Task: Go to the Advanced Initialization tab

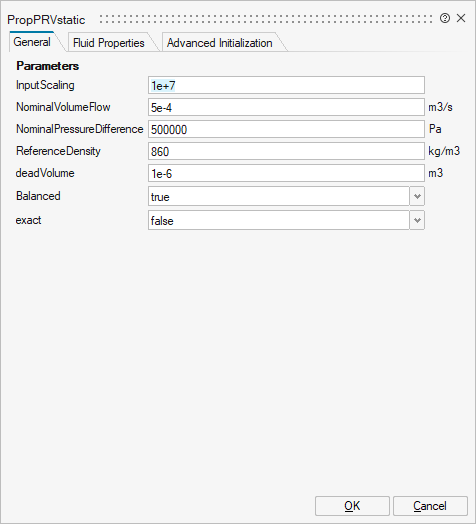Action: (x=220, y=43)
